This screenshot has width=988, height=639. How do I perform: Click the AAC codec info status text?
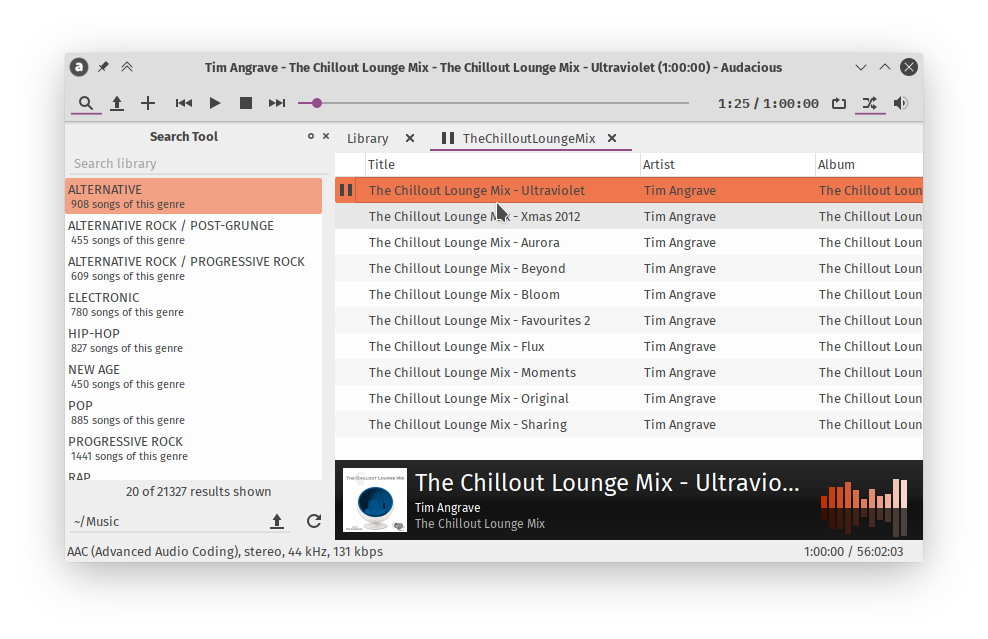225,551
